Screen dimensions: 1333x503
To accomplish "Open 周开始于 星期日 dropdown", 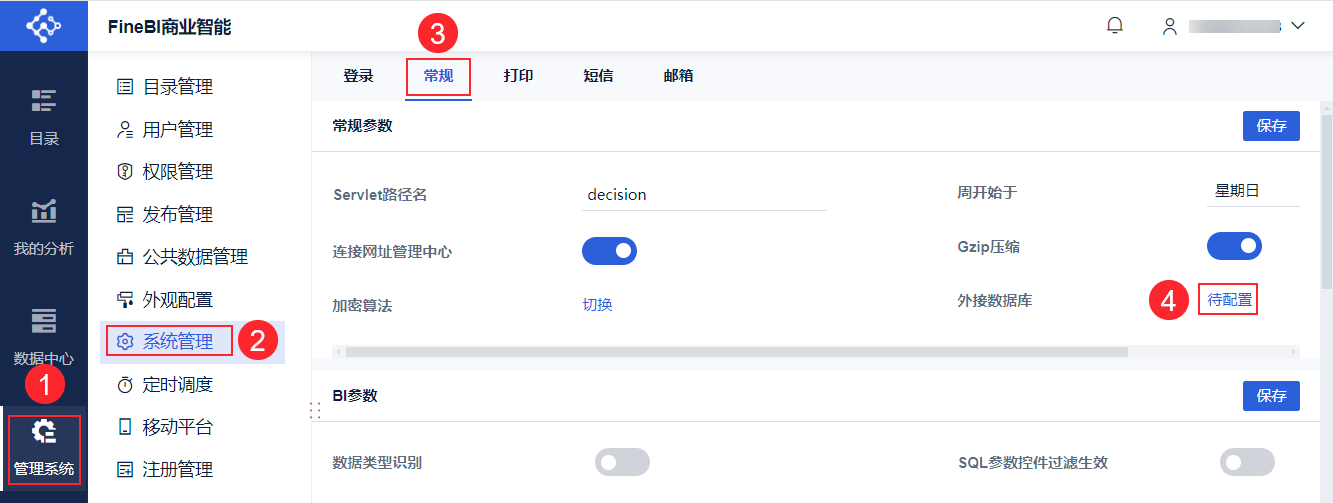I will click(1252, 192).
